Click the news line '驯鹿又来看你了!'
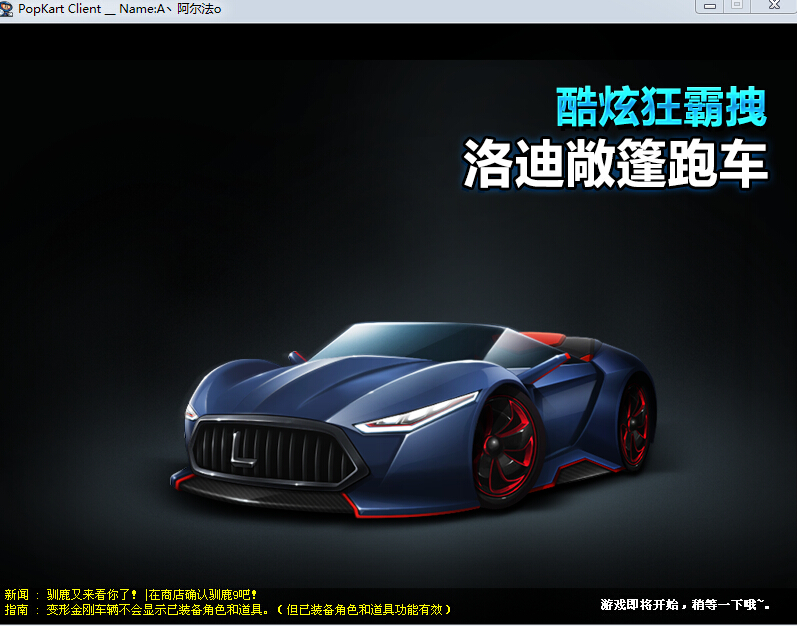The height and width of the screenshot is (626, 797). pyautogui.click(x=91, y=594)
